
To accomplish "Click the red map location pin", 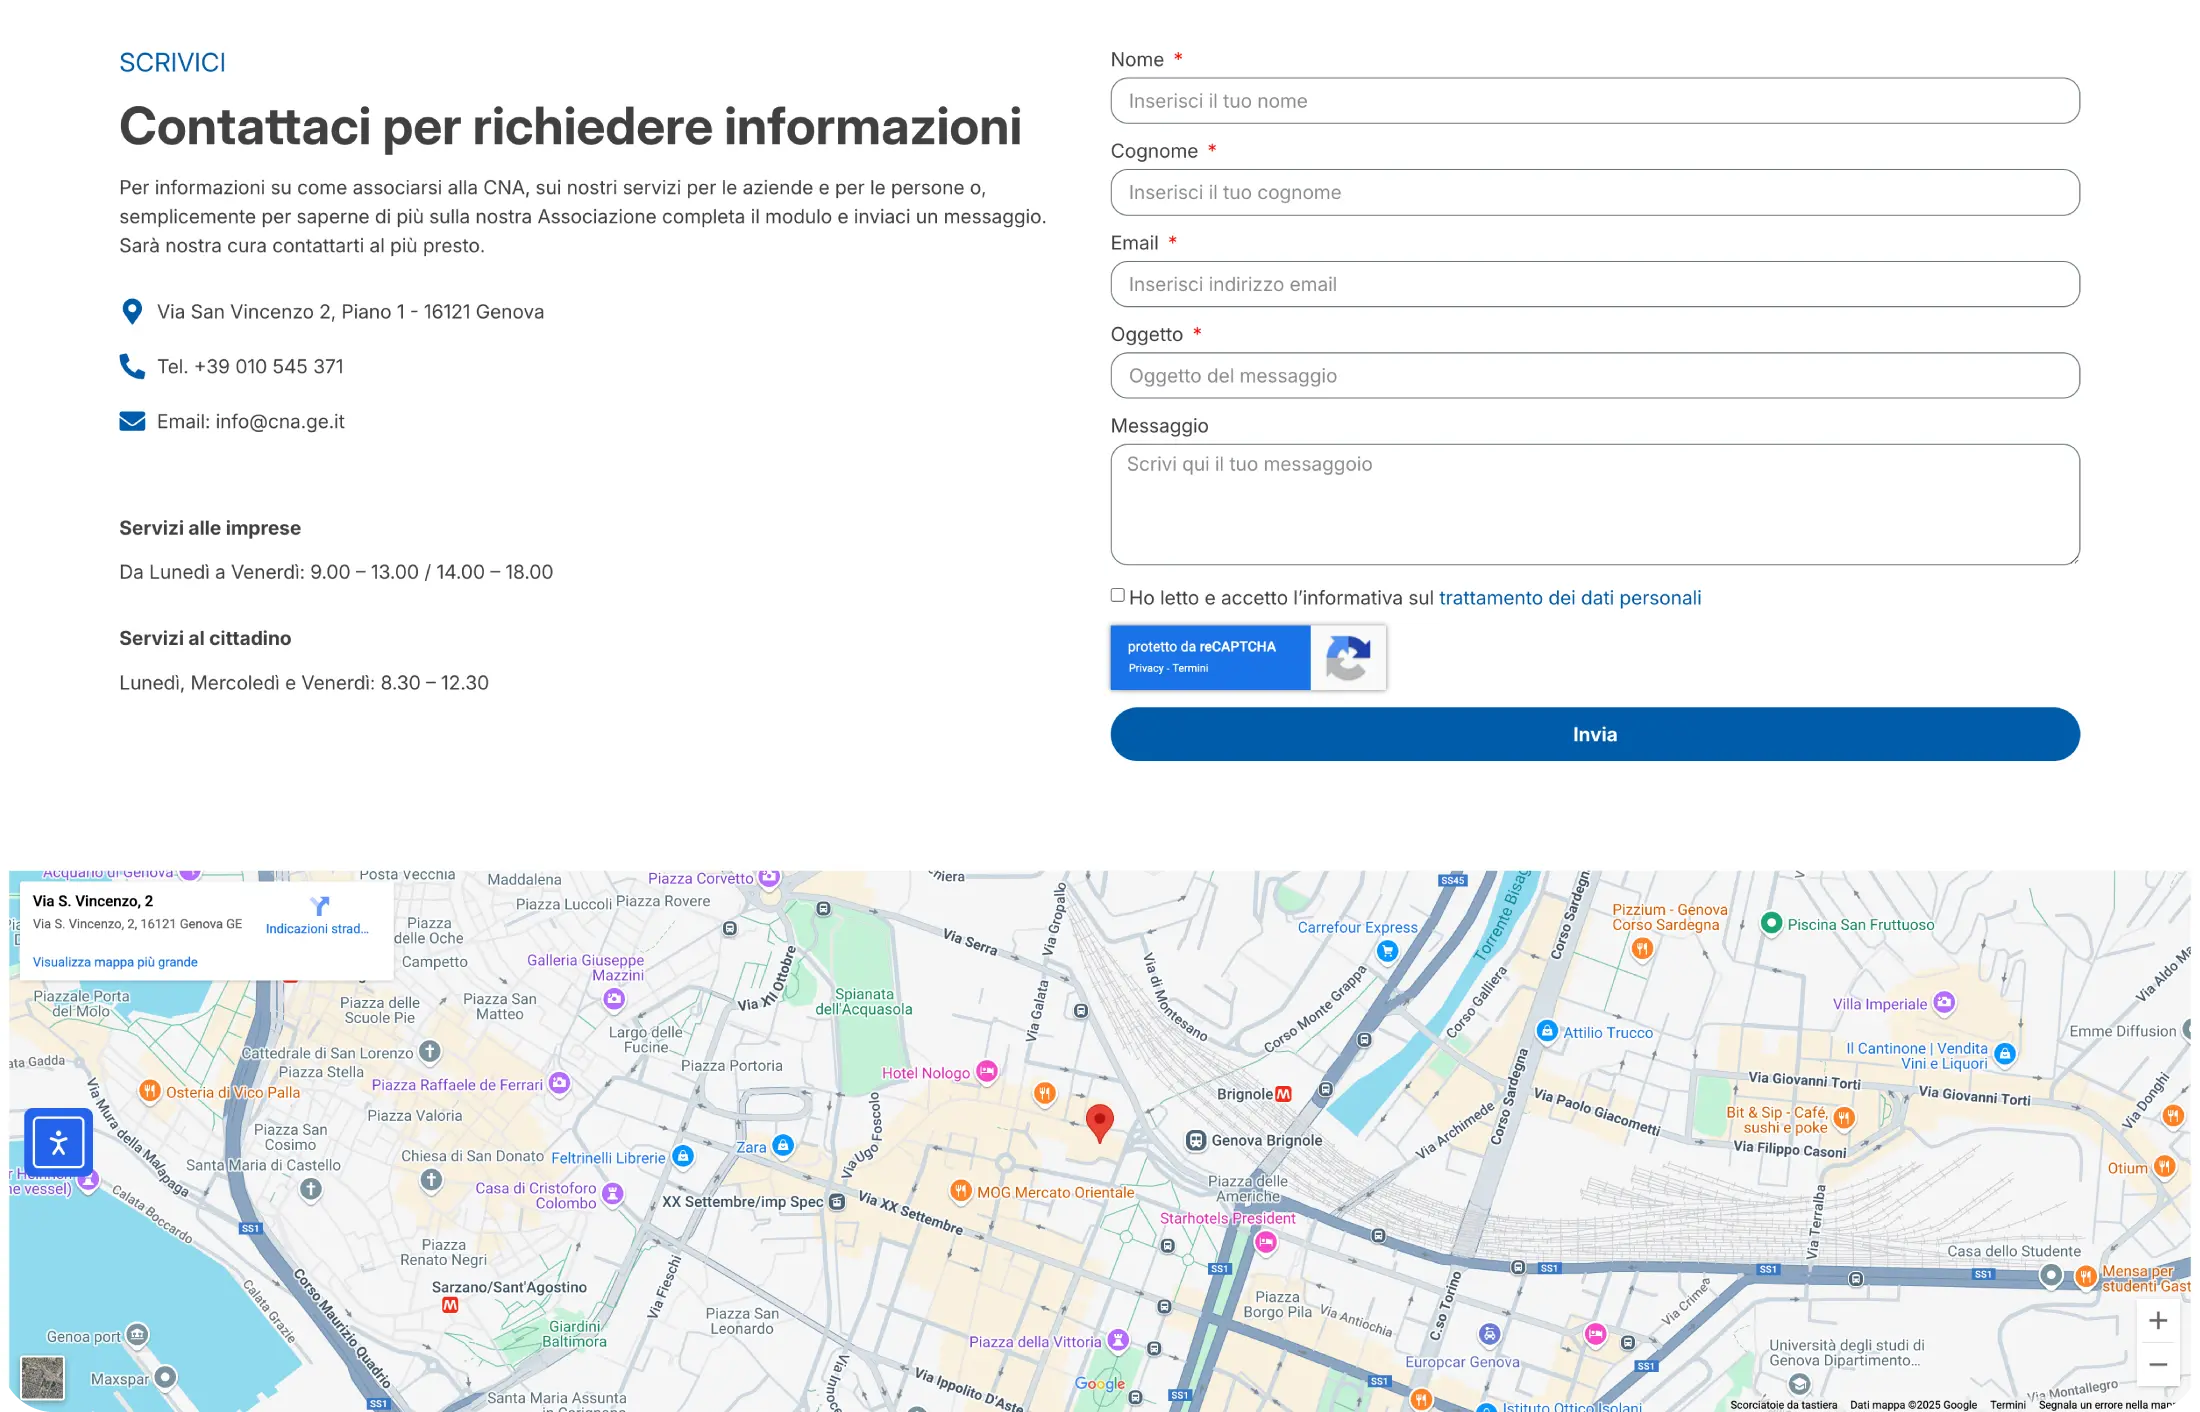I will 1099,1121.
